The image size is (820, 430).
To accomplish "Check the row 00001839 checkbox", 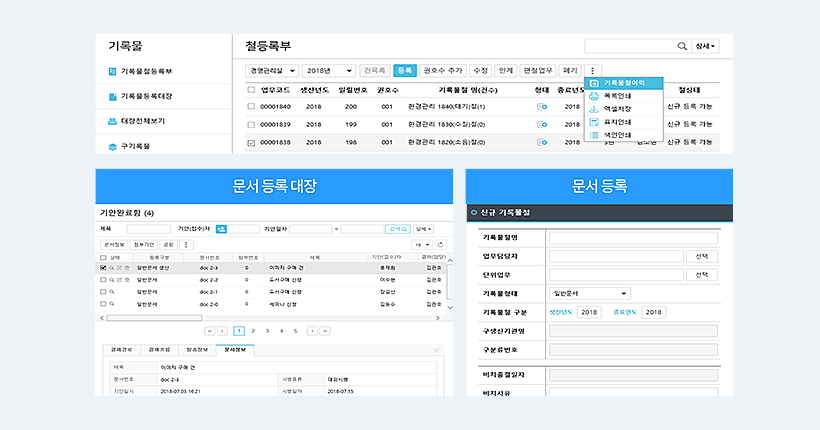I will click(x=251, y=125).
